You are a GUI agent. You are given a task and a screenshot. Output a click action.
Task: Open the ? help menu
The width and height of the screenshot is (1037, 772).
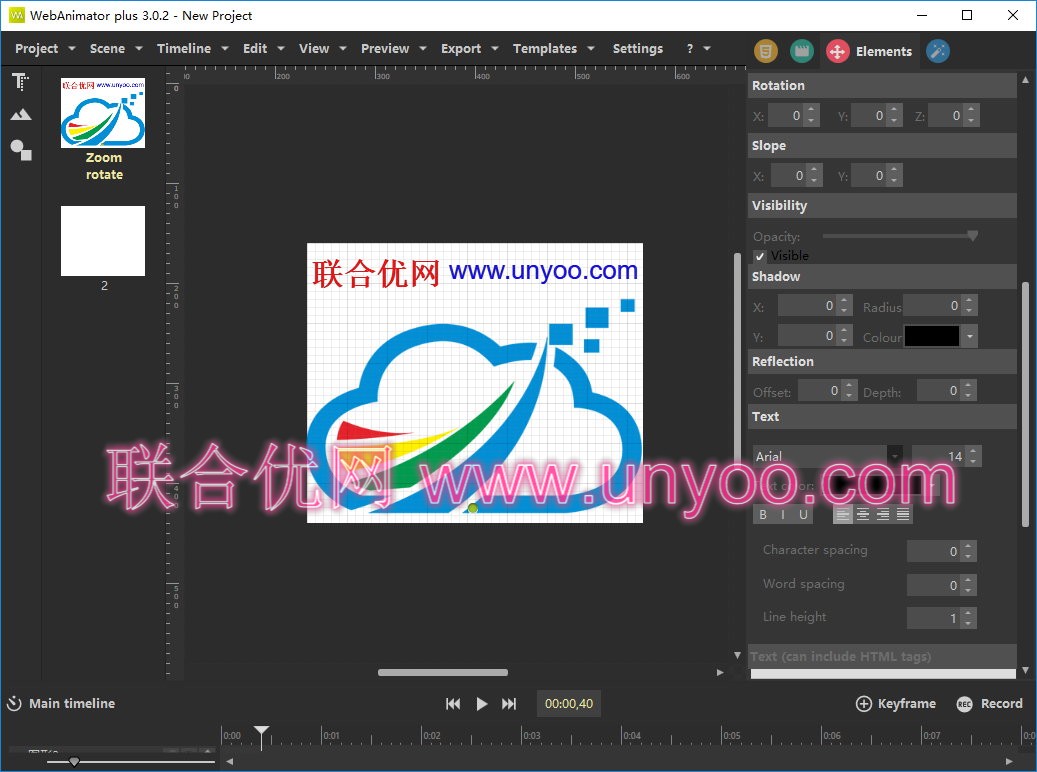click(x=698, y=48)
